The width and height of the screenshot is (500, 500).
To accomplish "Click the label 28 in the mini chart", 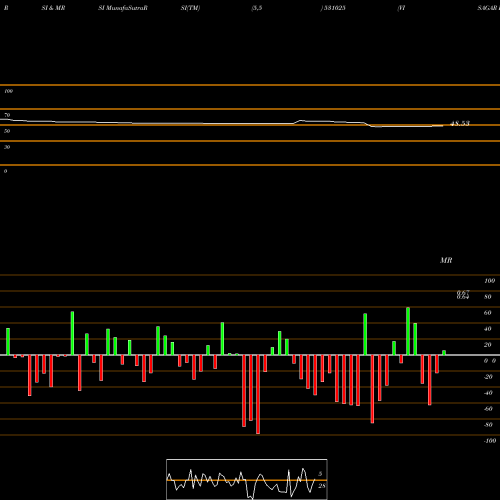I will (x=321, y=486).
